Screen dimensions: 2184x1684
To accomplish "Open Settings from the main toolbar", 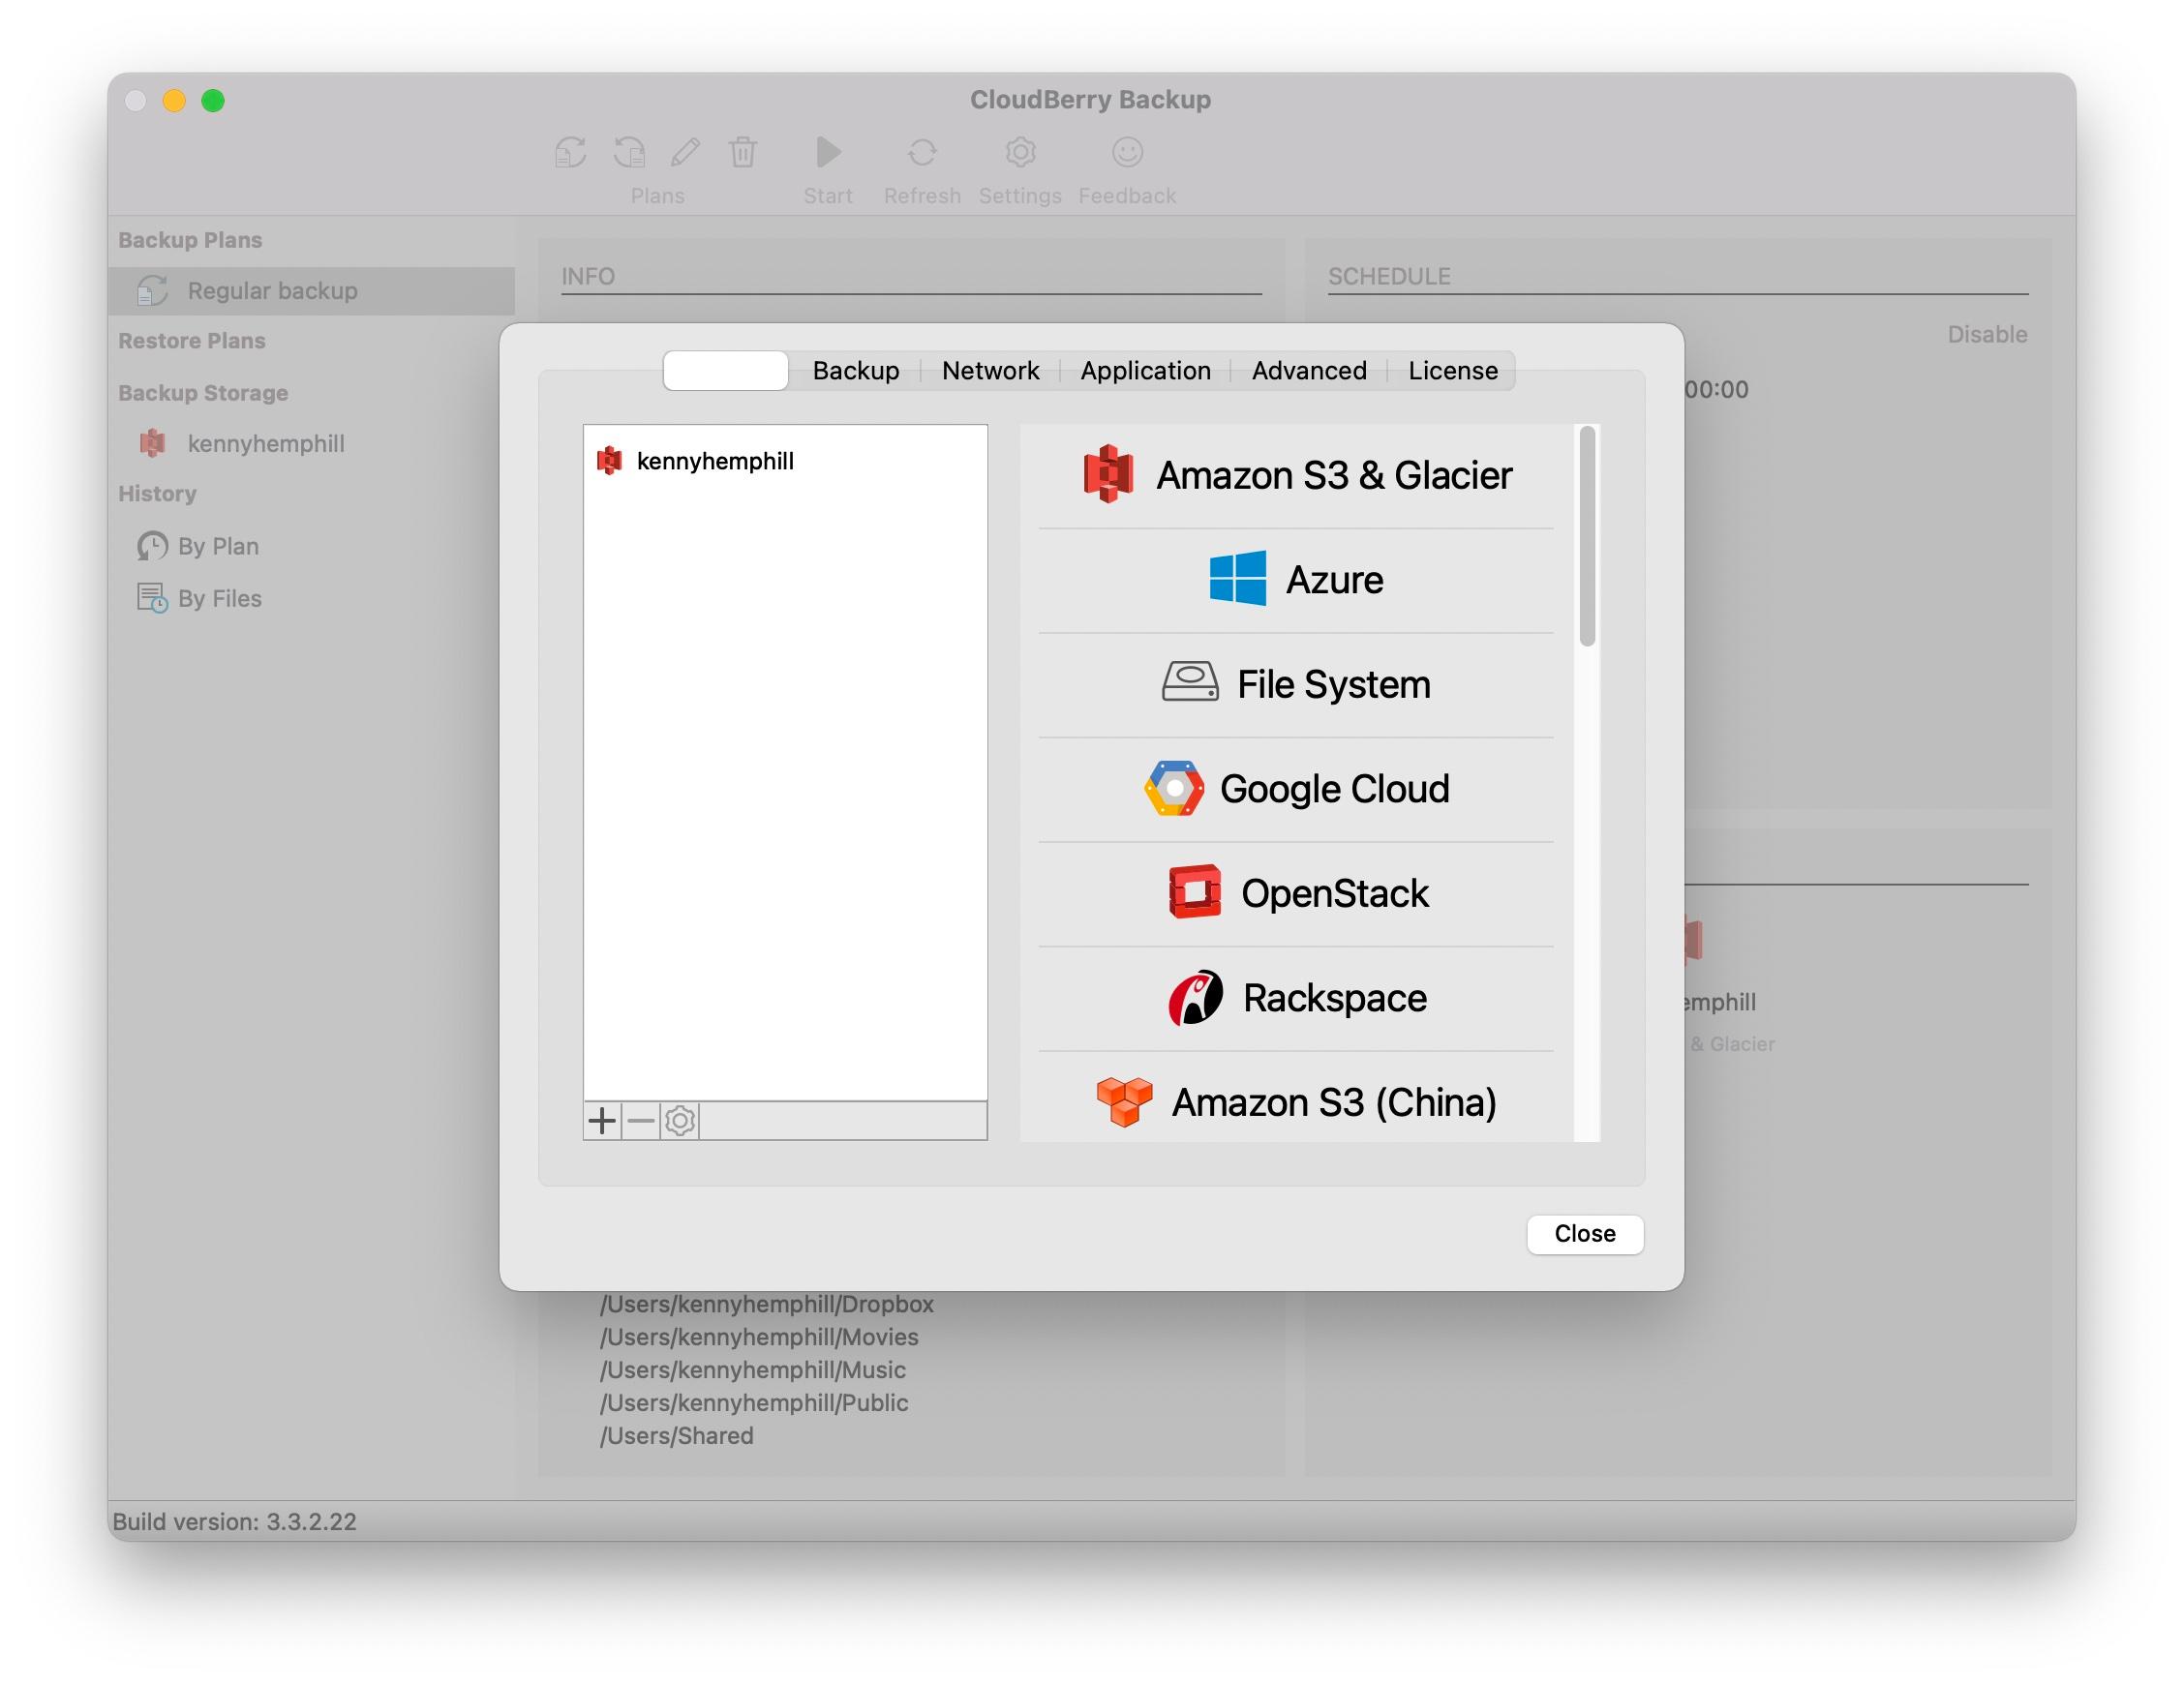I will point(1020,152).
